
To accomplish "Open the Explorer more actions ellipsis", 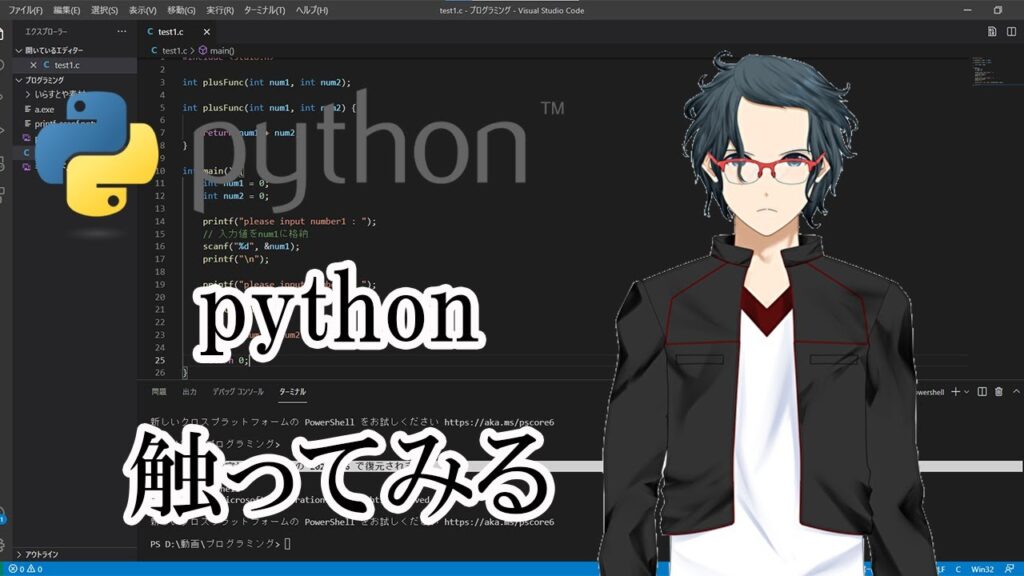I will [x=122, y=31].
